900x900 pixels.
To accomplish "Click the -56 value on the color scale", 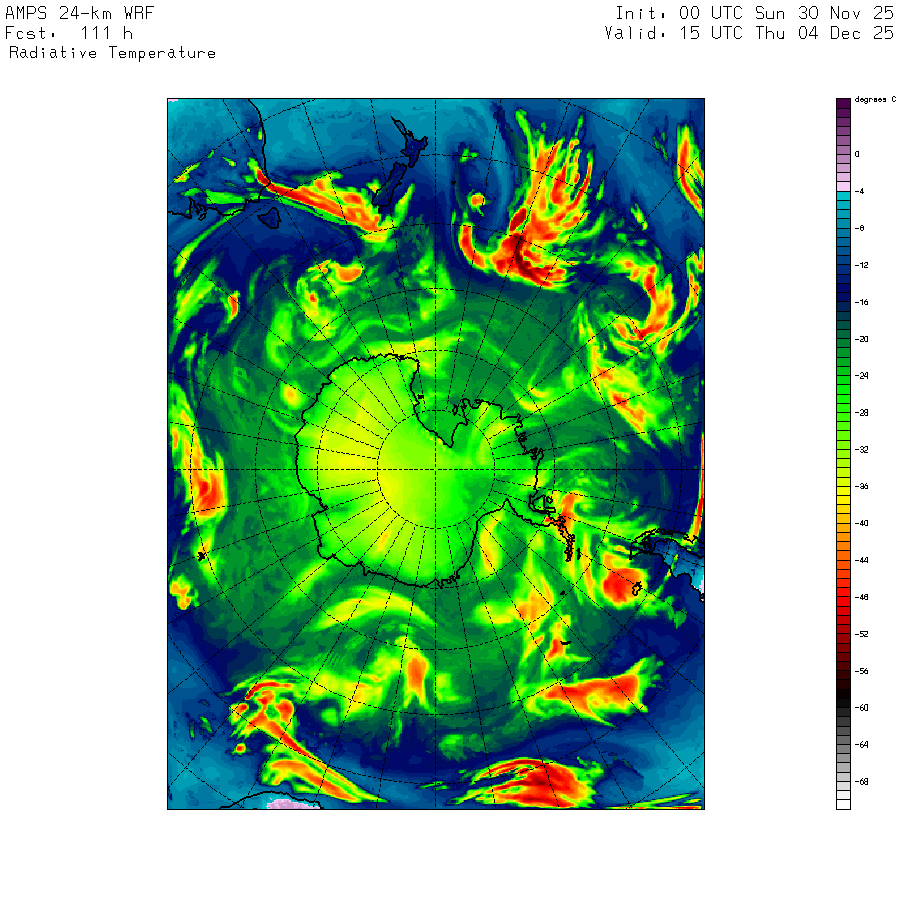I will [x=862, y=671].
